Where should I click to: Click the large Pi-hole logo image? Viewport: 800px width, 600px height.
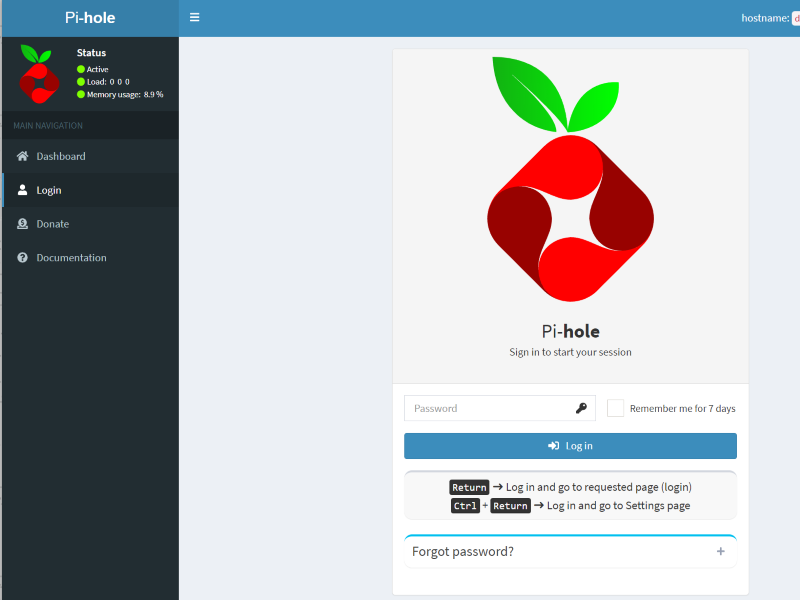tap(570, 179)
